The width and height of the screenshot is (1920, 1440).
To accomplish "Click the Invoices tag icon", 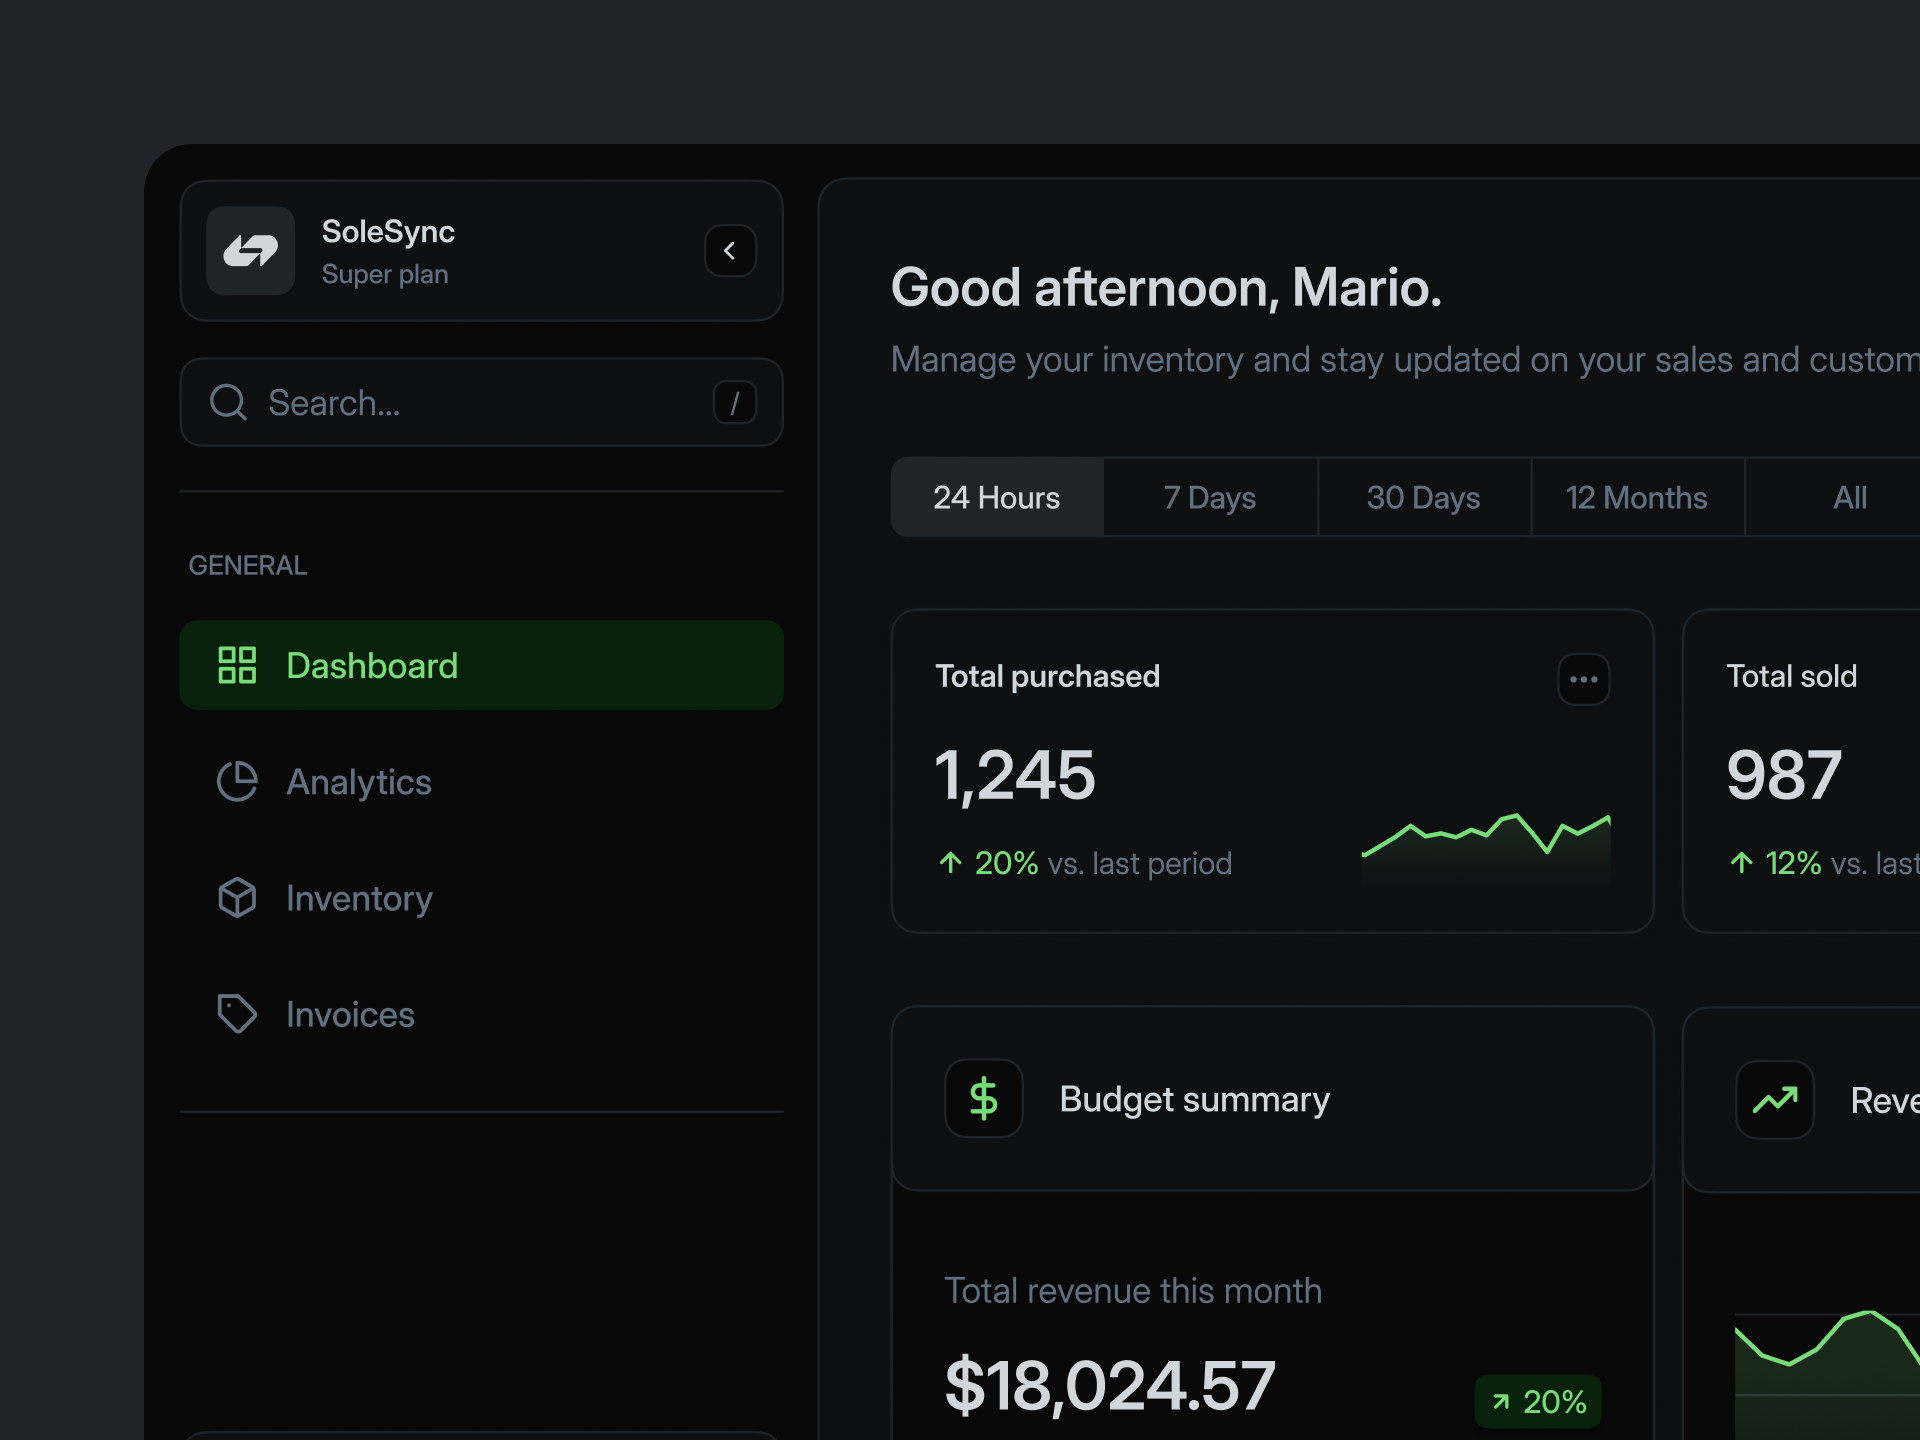I will (x=237, y=1013).
